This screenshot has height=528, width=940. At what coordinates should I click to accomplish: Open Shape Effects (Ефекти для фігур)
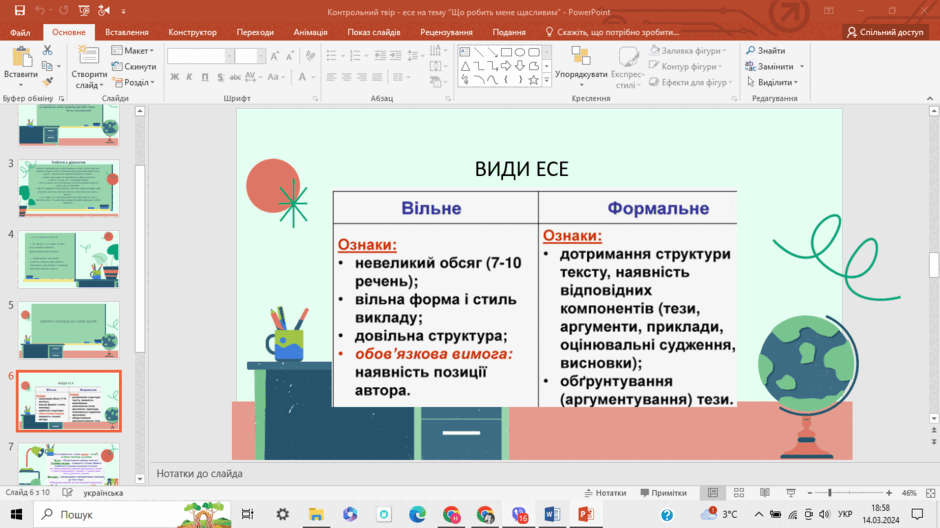coord(691,82)
